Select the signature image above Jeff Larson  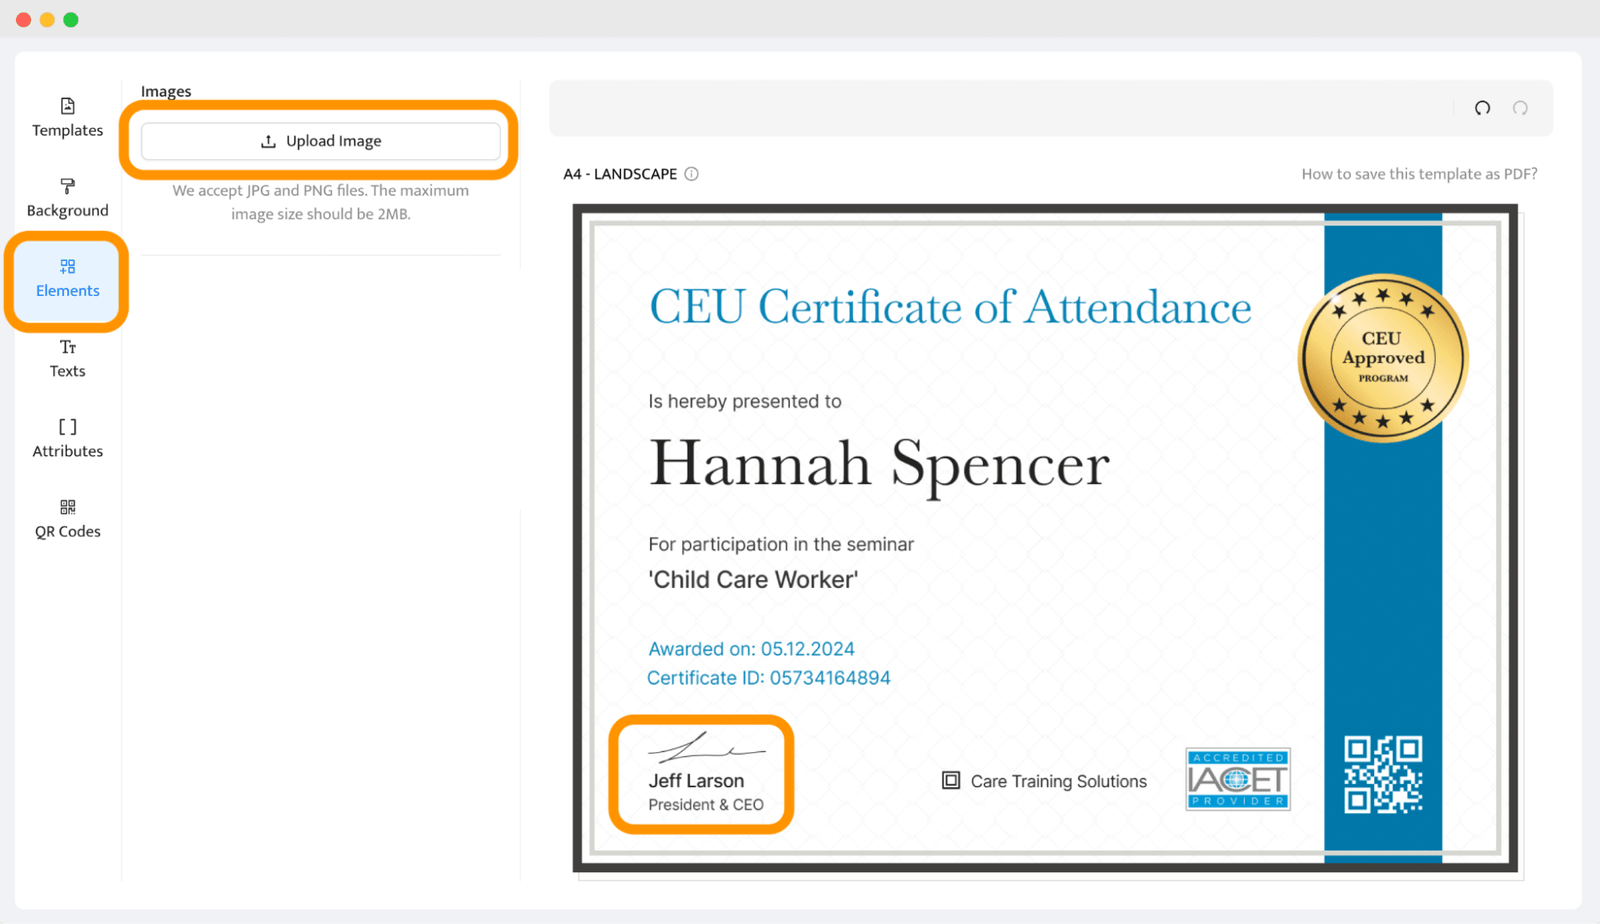(705, 747)
